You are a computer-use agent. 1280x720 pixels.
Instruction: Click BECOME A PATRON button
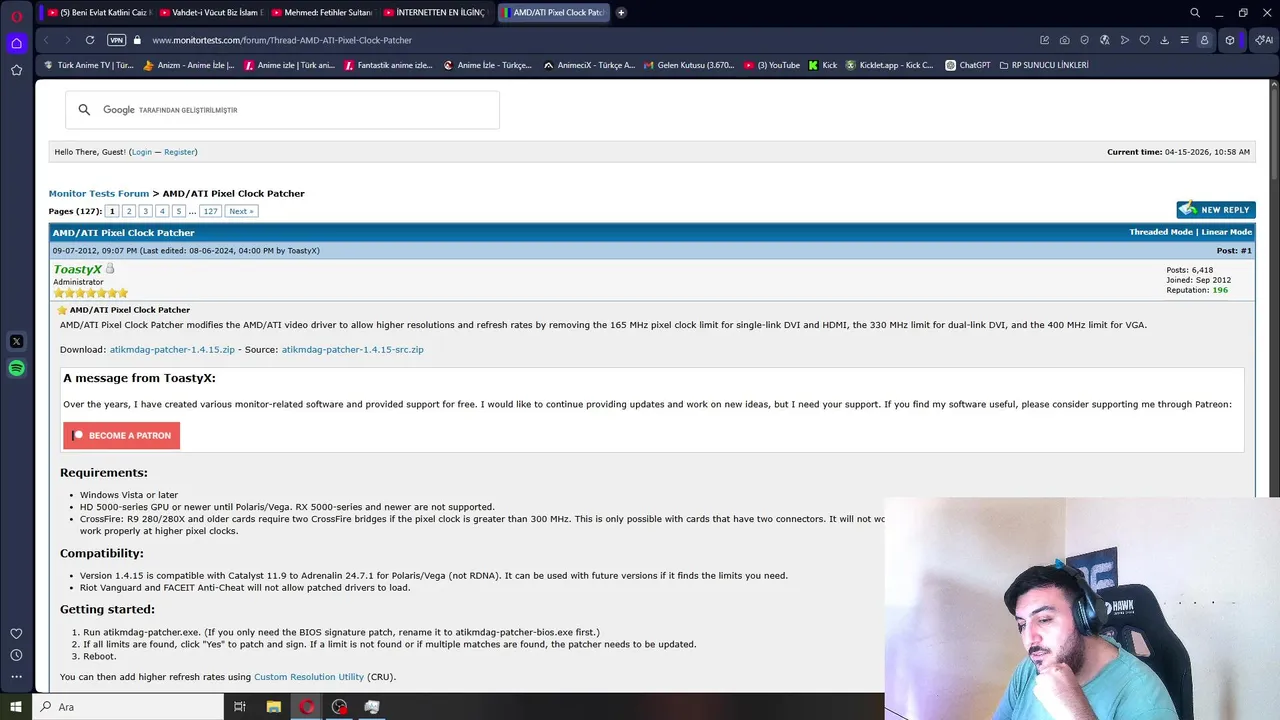(x=121, y=435)
